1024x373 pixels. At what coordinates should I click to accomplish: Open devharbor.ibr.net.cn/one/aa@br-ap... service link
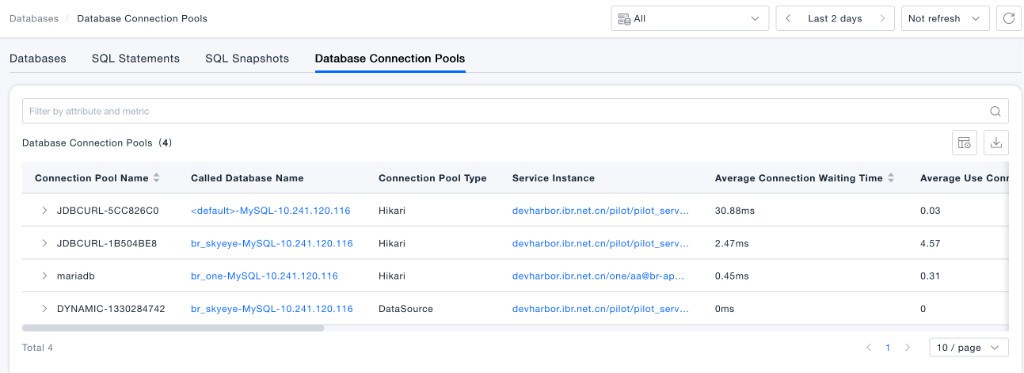pyautogui.click(x=598, y=276)
